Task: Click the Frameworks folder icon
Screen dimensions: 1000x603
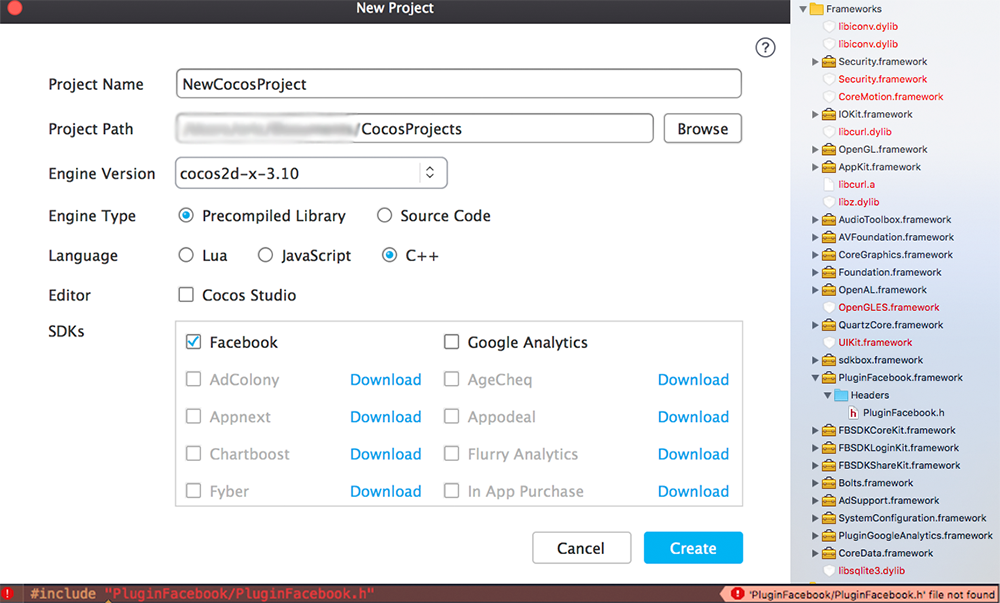Action: tap(816, 9)
